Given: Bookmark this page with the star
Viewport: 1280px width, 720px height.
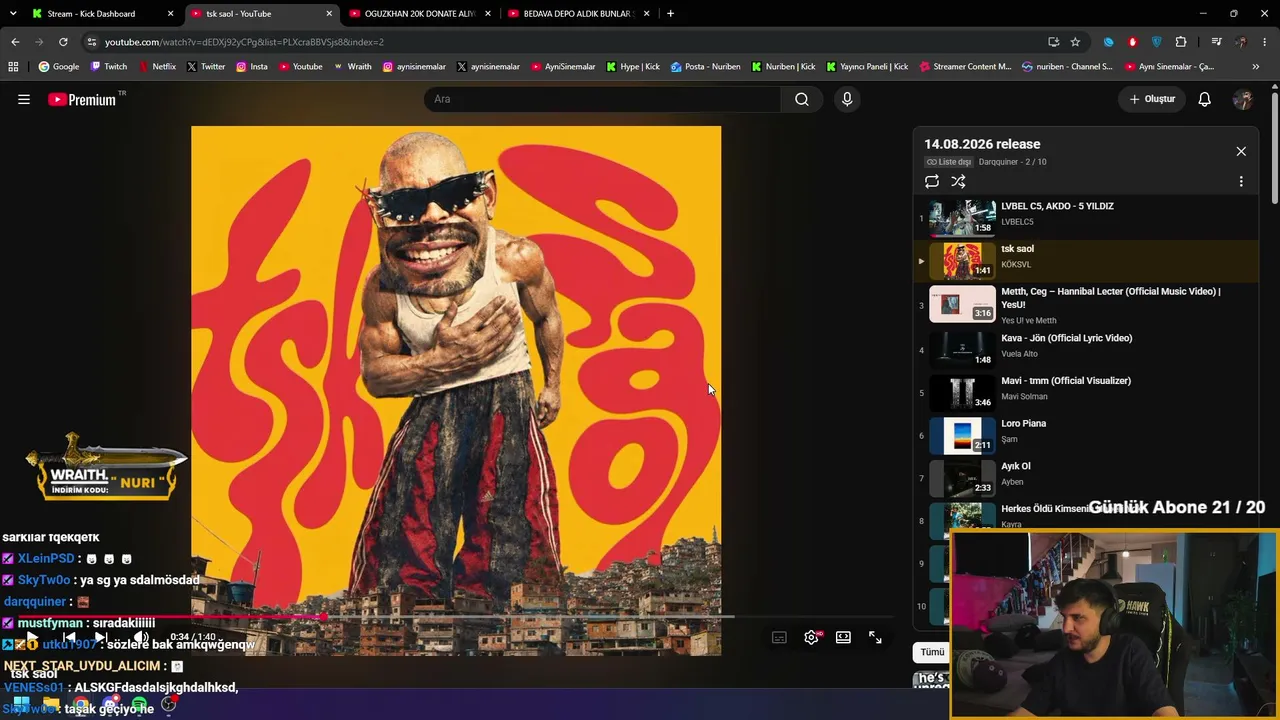Looking at the screenshot, I should click(1075, 42).
